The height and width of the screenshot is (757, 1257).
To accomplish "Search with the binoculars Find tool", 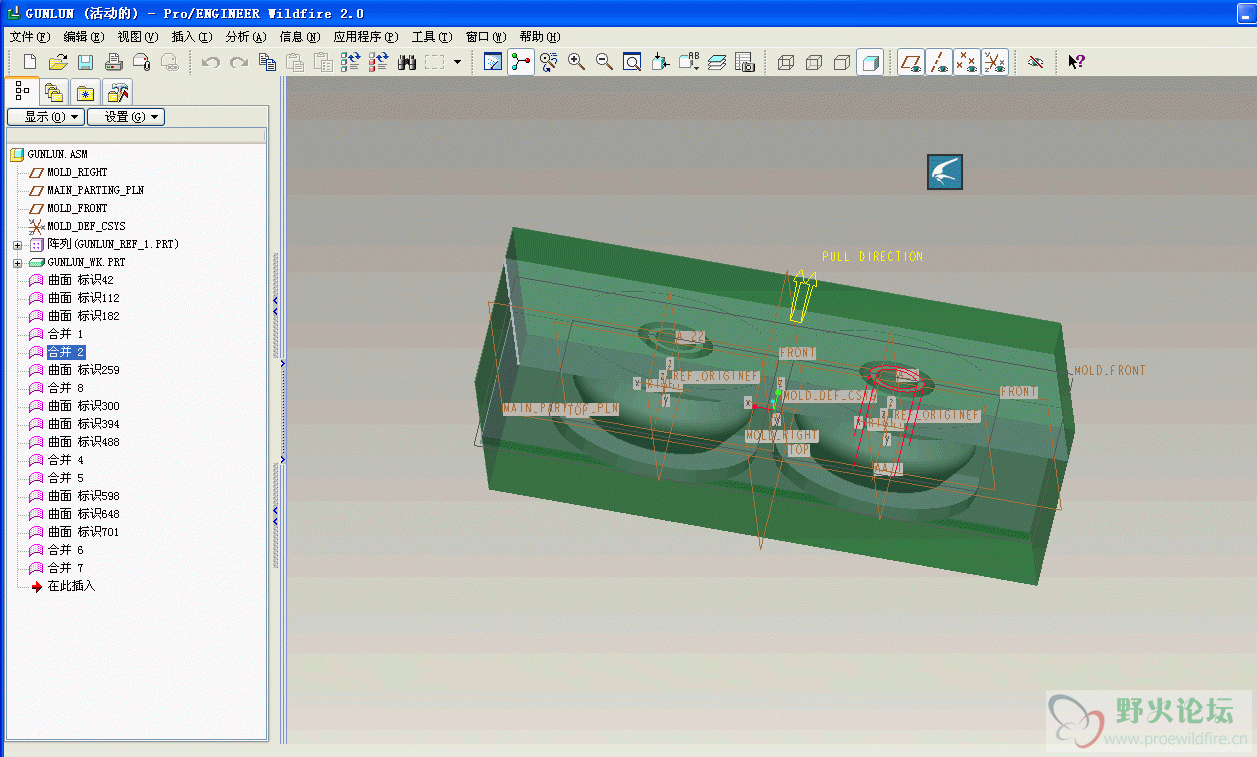I will [406, 62].
